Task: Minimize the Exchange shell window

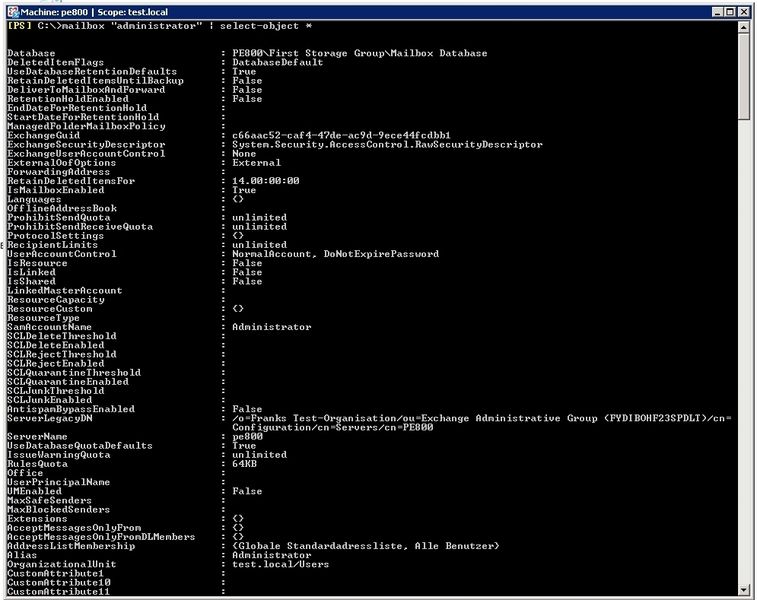Action: click(x=718, y=12)
